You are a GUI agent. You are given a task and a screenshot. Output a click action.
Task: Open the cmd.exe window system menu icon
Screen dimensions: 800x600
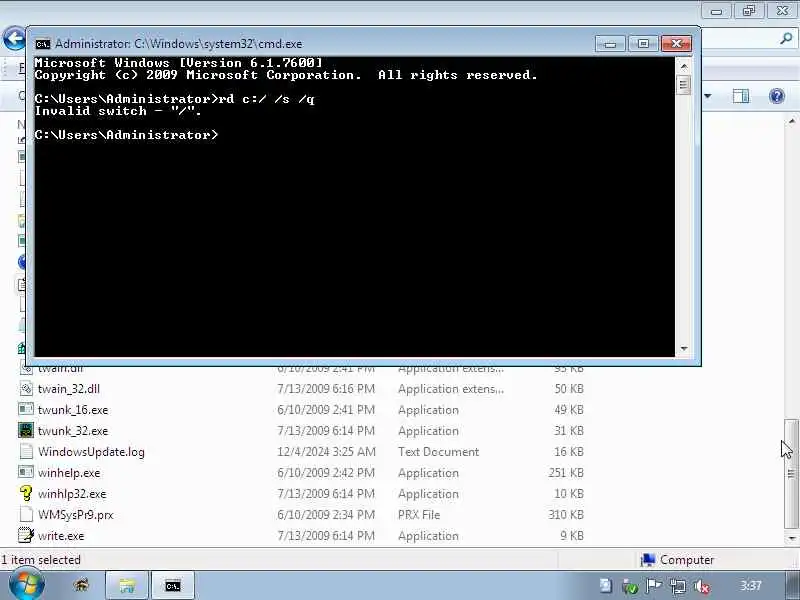point(43,44)
